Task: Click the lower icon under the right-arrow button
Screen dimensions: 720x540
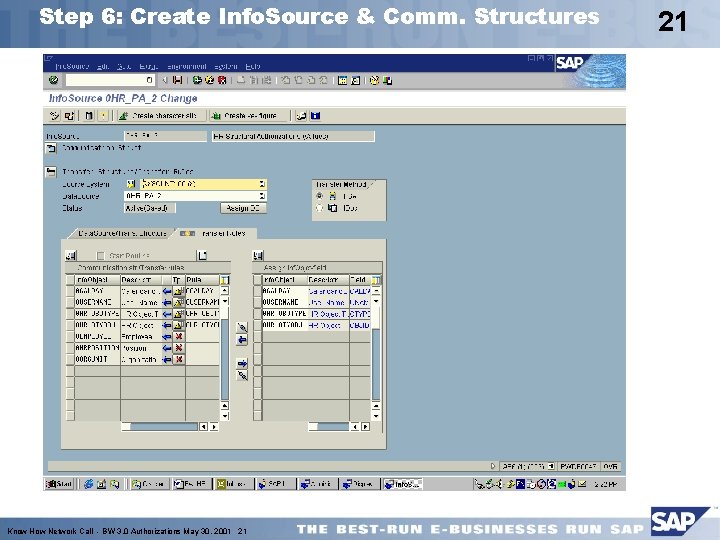Action: point(242,376)
